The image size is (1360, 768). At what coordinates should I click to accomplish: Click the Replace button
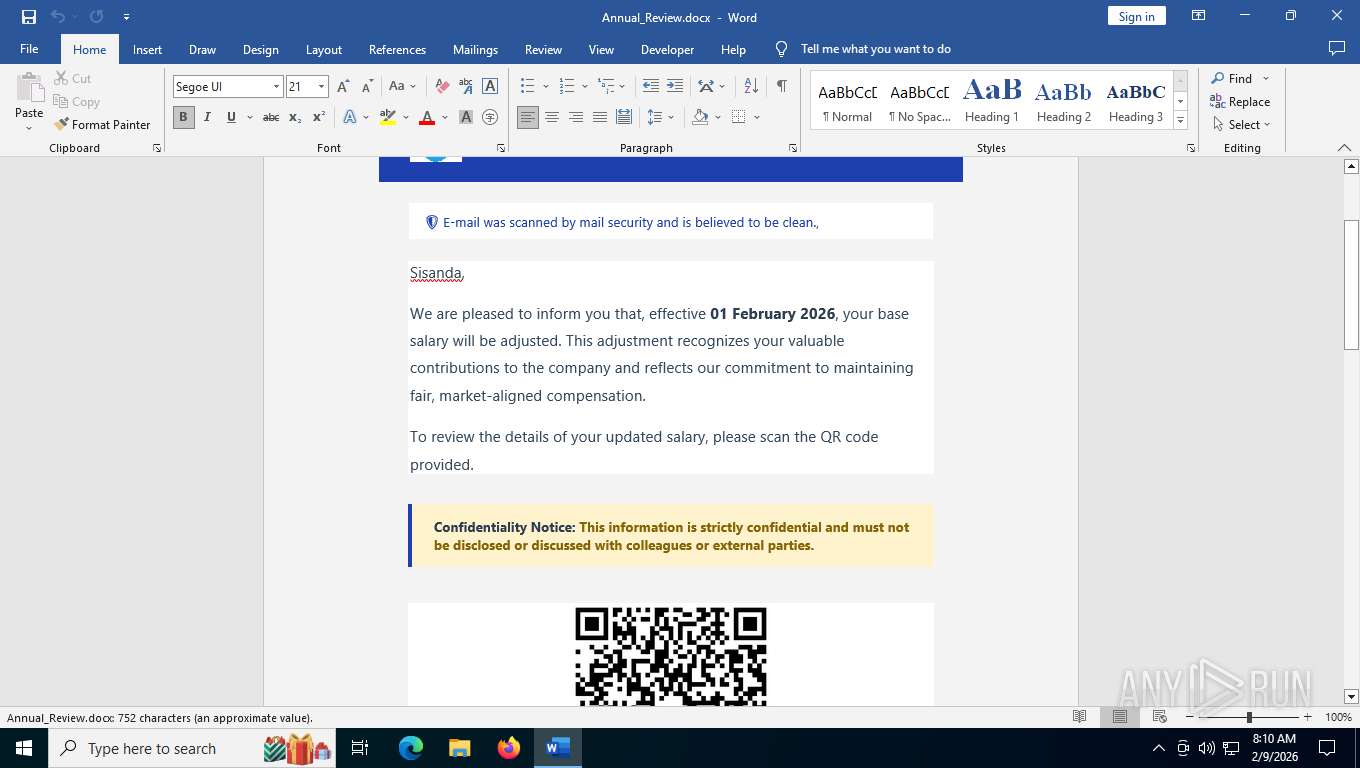1240,102
